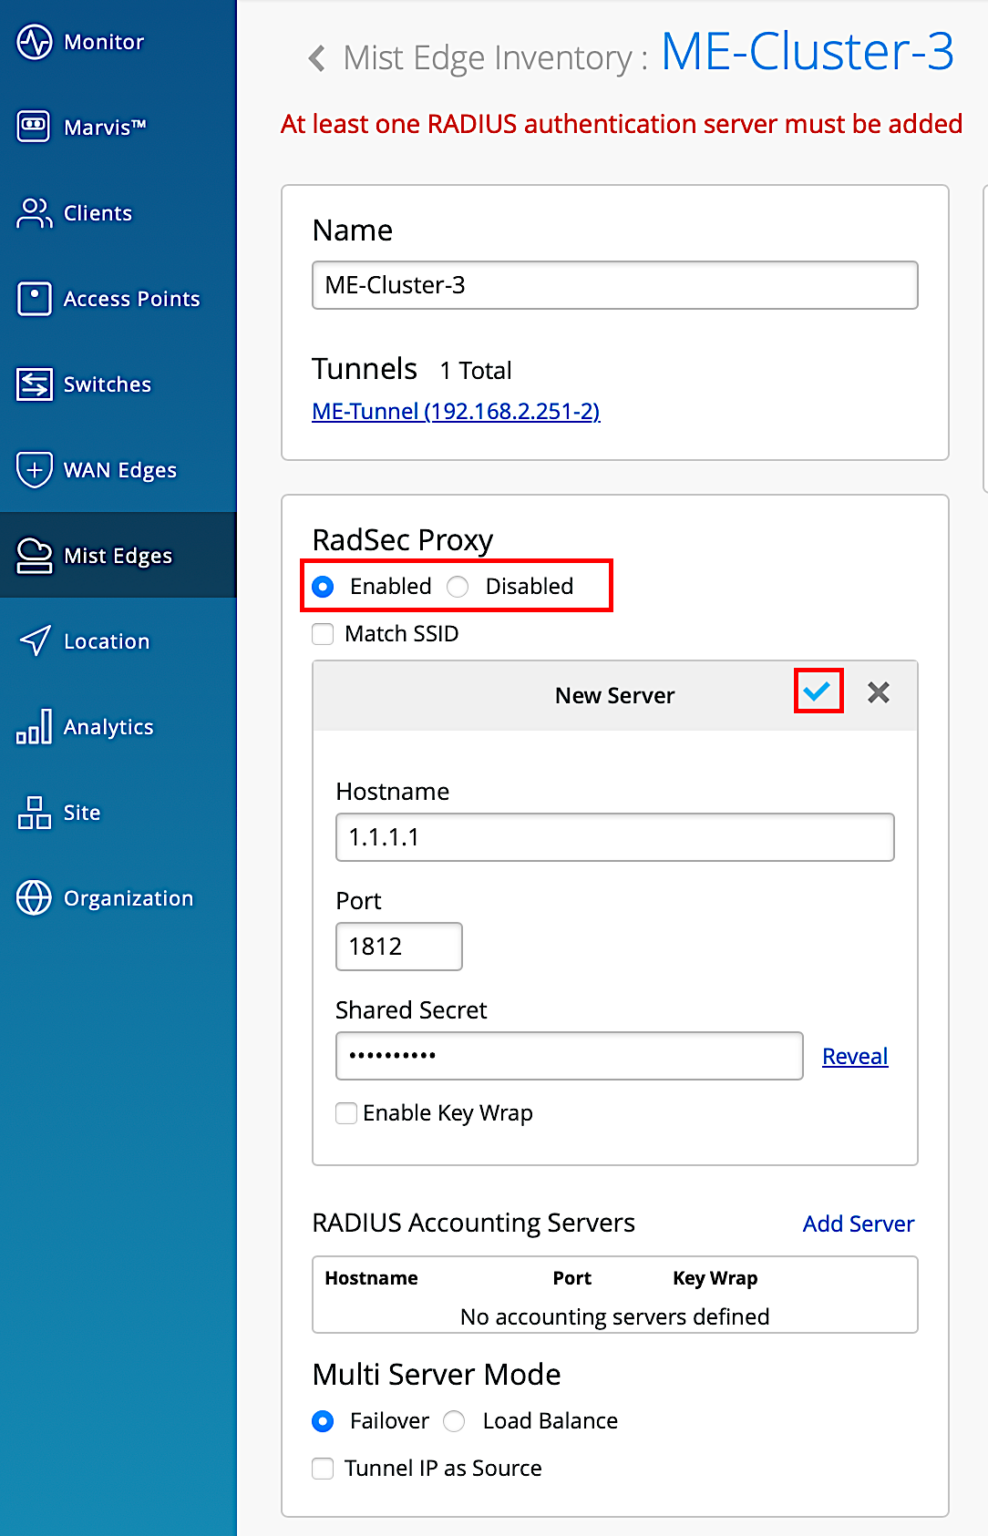Screen dimensions: 988x1536
Task: Open the Clients page
Action: click(96, 213)
